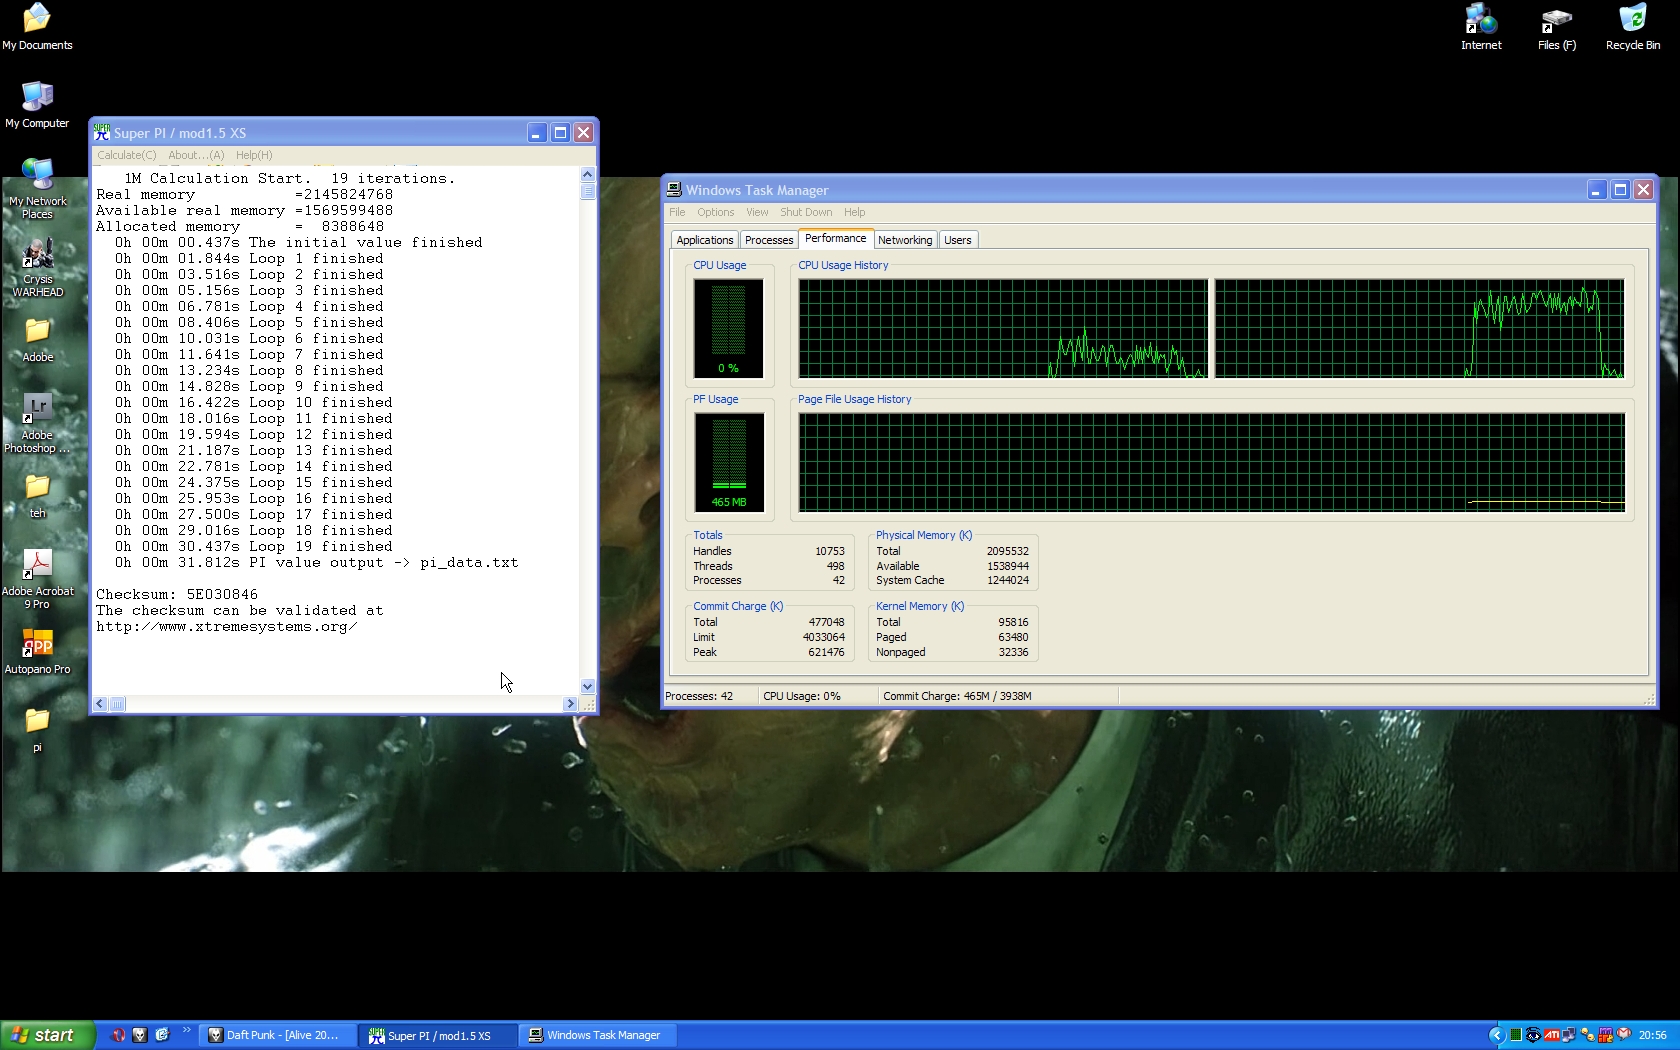Viewport: 1680px width, 1050px height.
Task: Open the pi folder on desktop
Action: pyautogui.click(x=37, y=722)
